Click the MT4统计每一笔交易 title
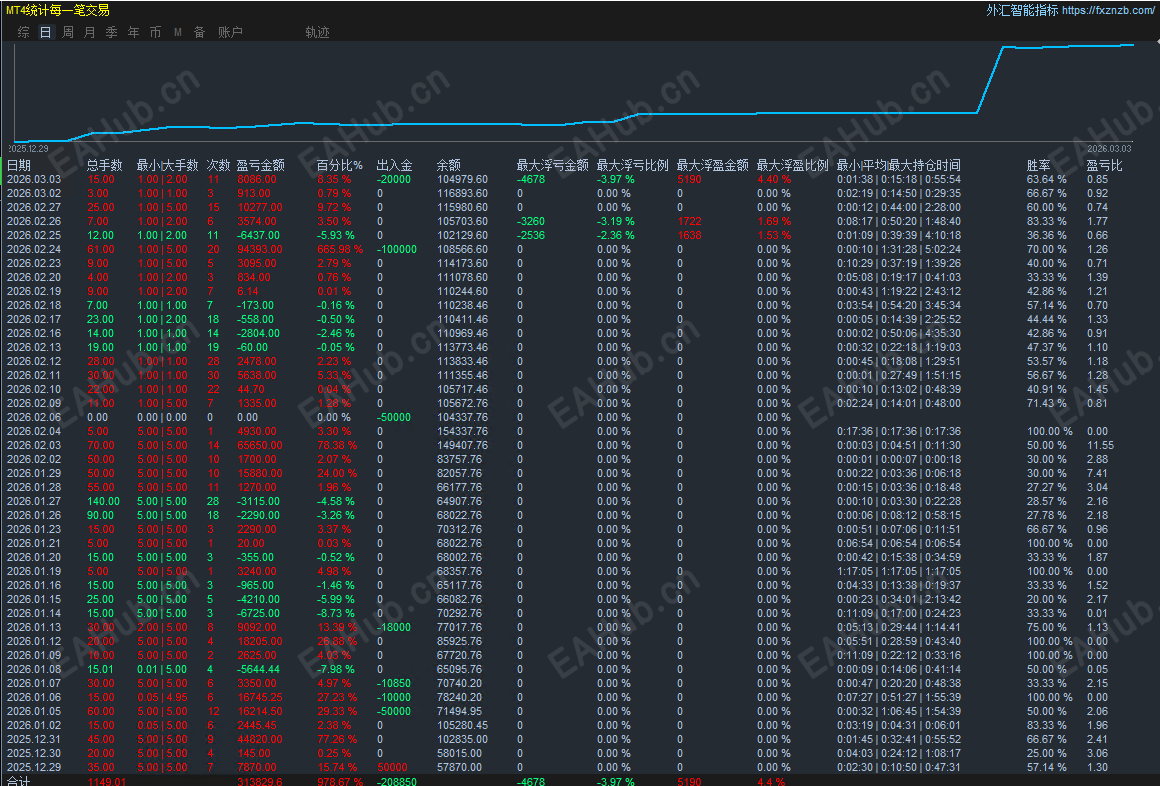 coord(58,10)
